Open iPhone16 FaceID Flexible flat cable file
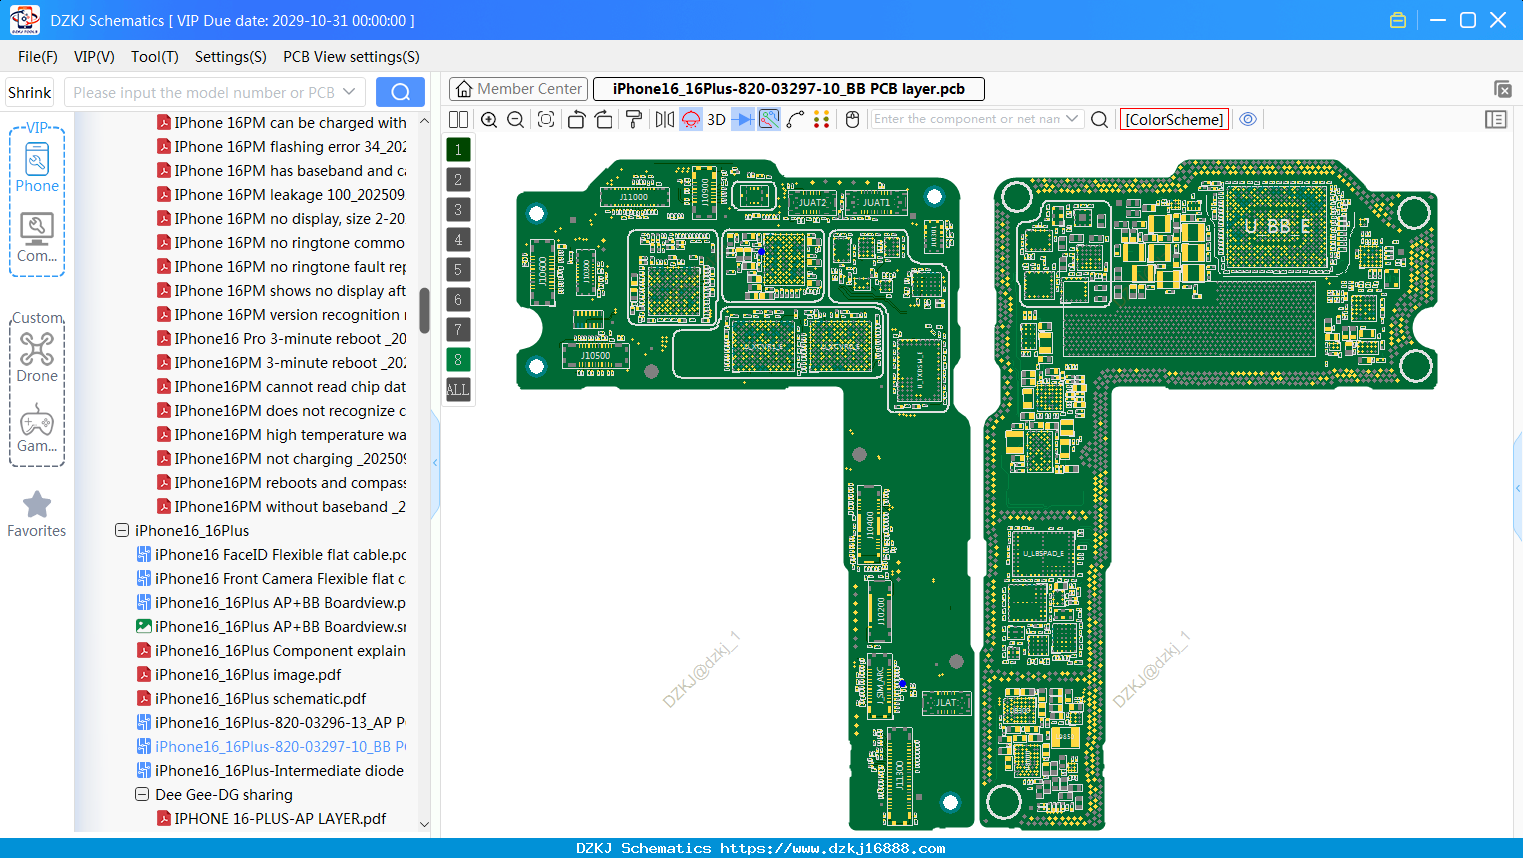The height and width of the screenshot is (858, 1523). pos(271,555)
